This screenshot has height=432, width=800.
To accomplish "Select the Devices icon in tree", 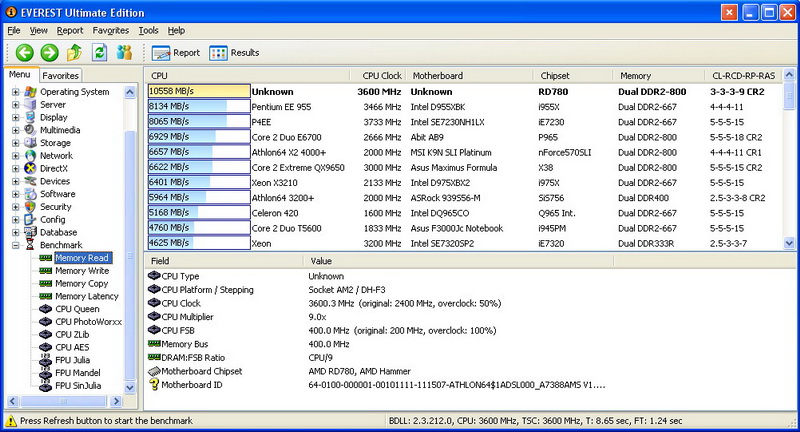I will 31,181.
